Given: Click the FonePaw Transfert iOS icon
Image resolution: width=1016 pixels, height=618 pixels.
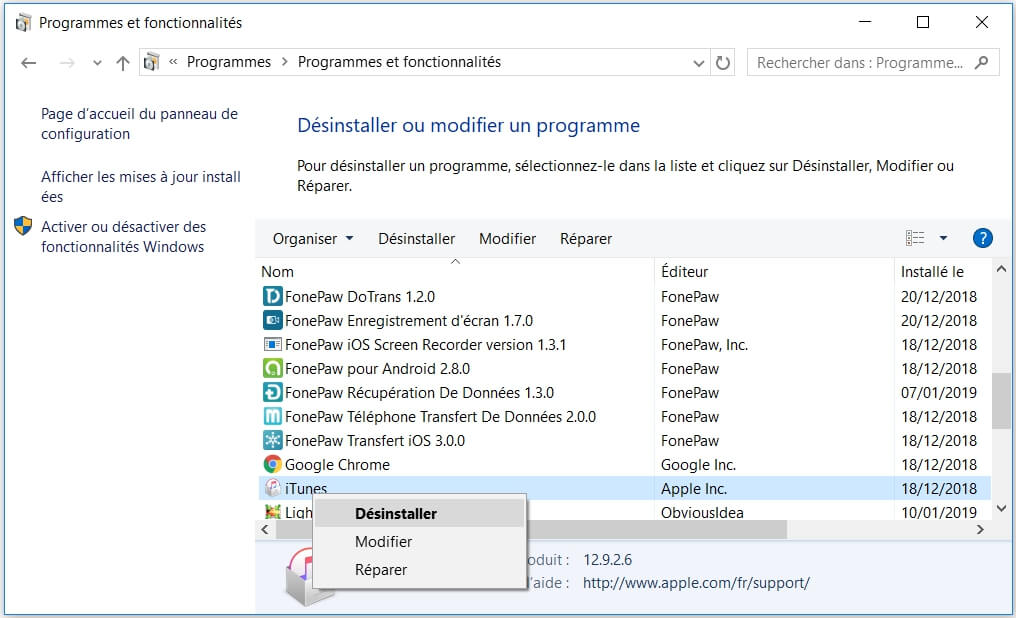Looking at the screenshot, I should (x=273, y=441).
